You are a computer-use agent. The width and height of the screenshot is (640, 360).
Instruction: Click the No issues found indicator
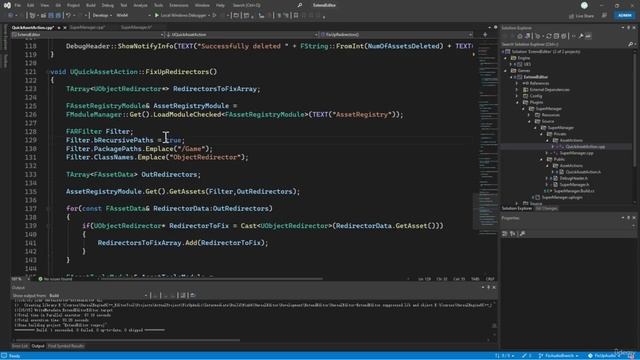click(55, 279)
